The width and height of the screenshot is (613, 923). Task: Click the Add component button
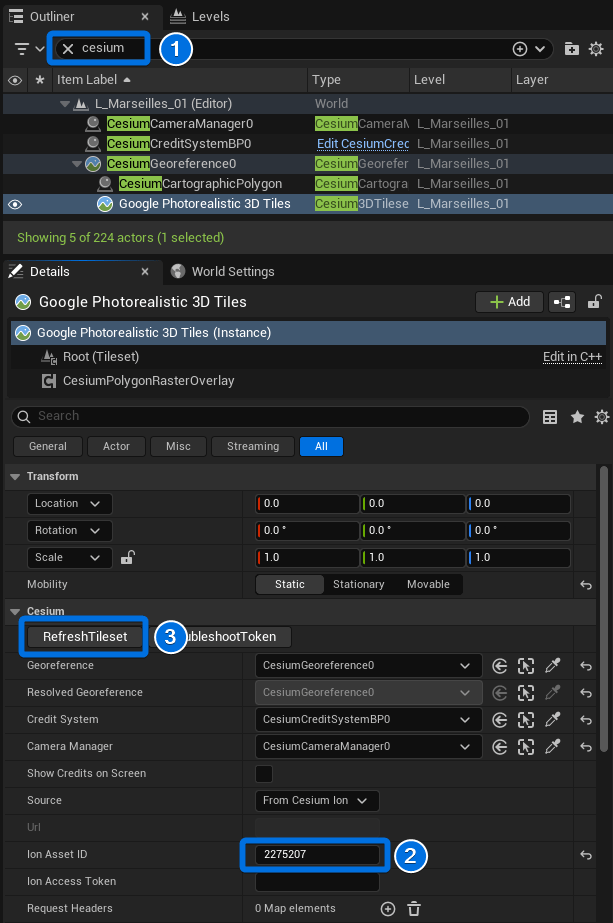pyautogui.click(x=509, y=302)
